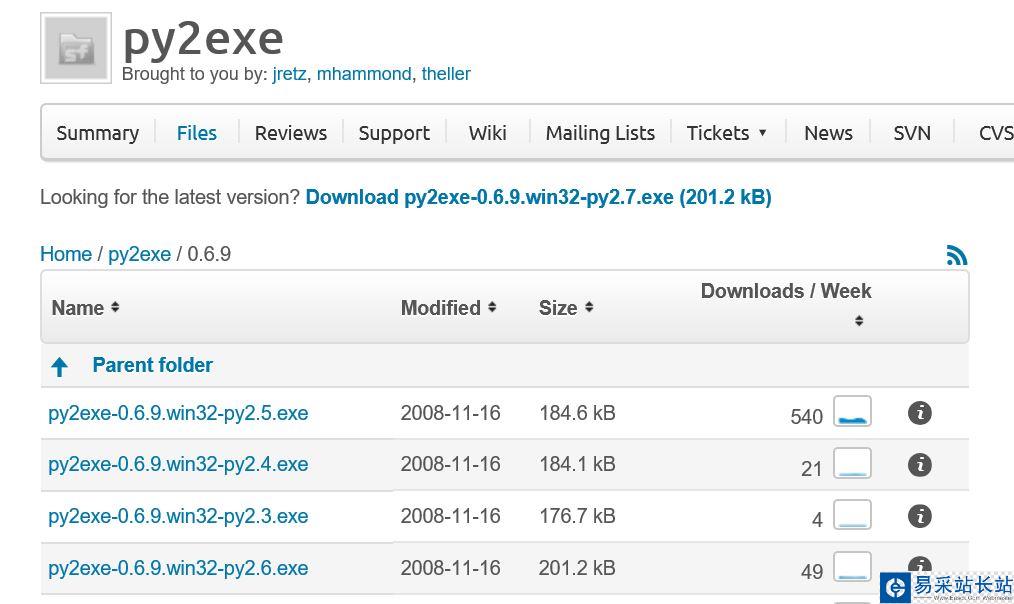This screenshot has height=604, width=1014.
Task: Click the py2exe project logo icon
Action: pyautogui.click(x=76, y=48)
